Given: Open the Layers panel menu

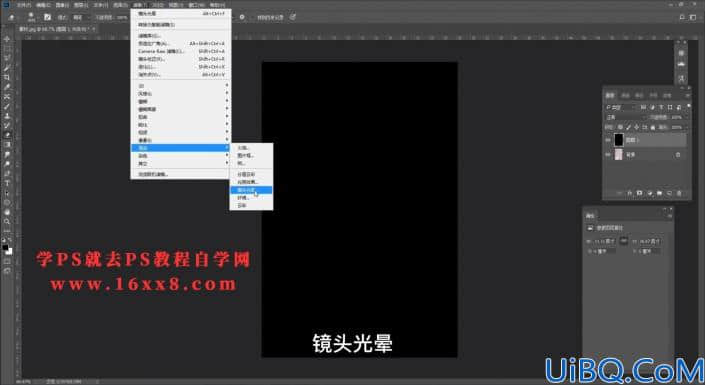Looking at the screenshot, I should (x=687, y=95).
